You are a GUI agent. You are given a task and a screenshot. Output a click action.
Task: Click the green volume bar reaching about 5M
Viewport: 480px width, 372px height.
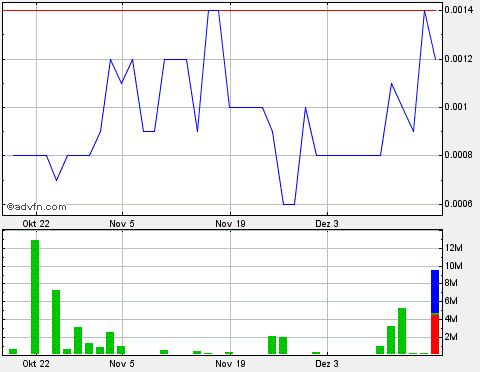(402, 331)
